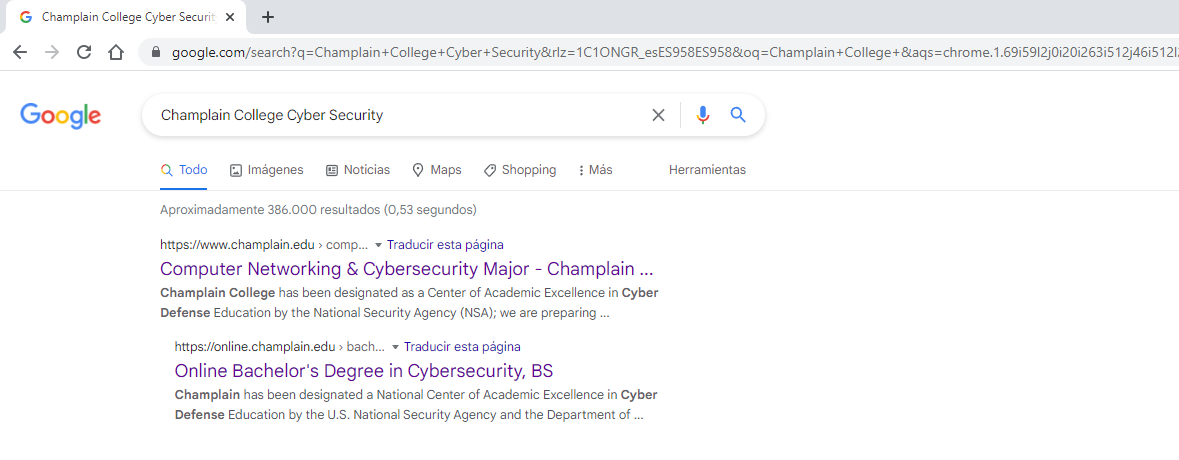Open Computer Networking & Cybersecurity Major result
Screen dimensions: 1179x460
click(x=406, y=269)
